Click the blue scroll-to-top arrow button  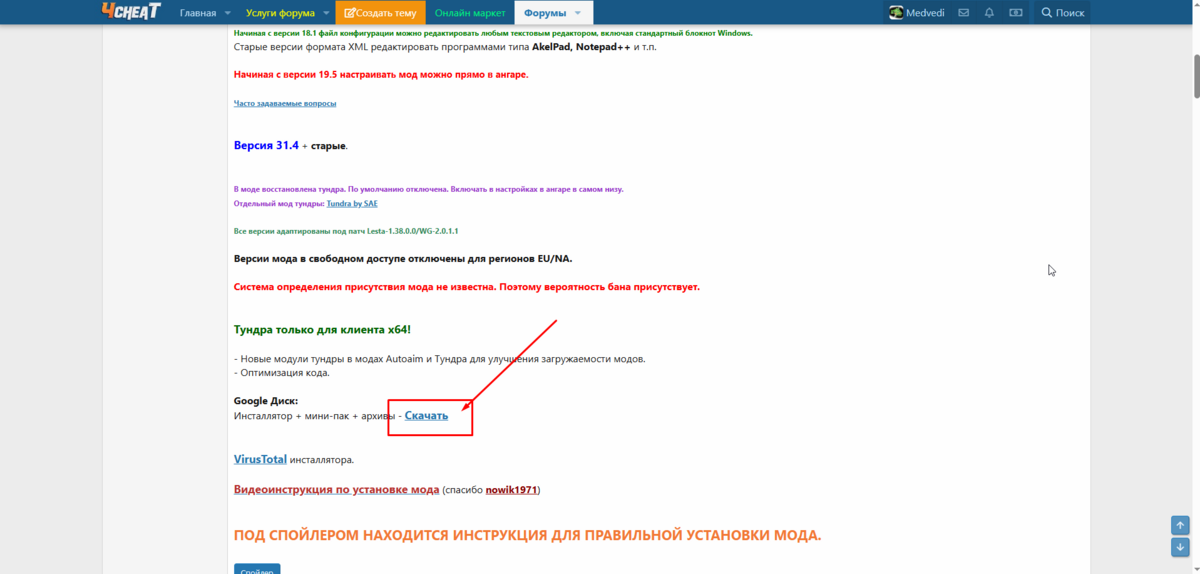click(x=1181, y=525)
